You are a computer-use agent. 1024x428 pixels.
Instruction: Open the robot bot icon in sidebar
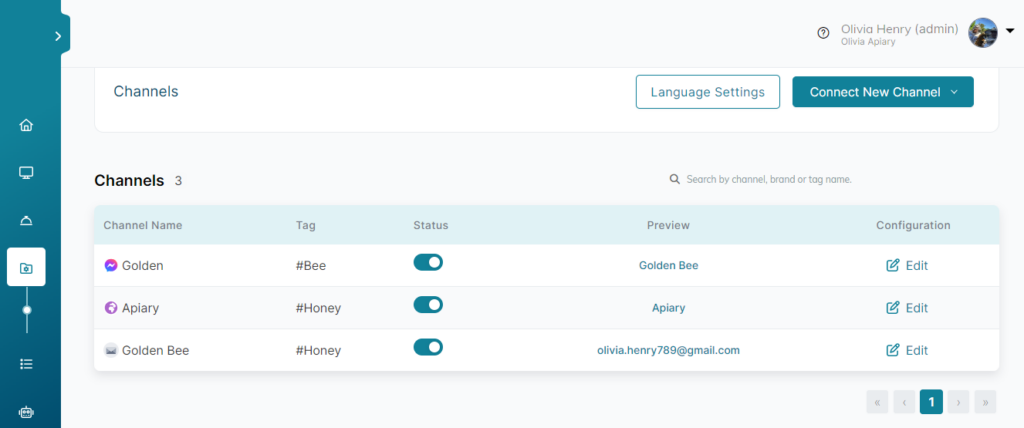(x=26, y=412)
